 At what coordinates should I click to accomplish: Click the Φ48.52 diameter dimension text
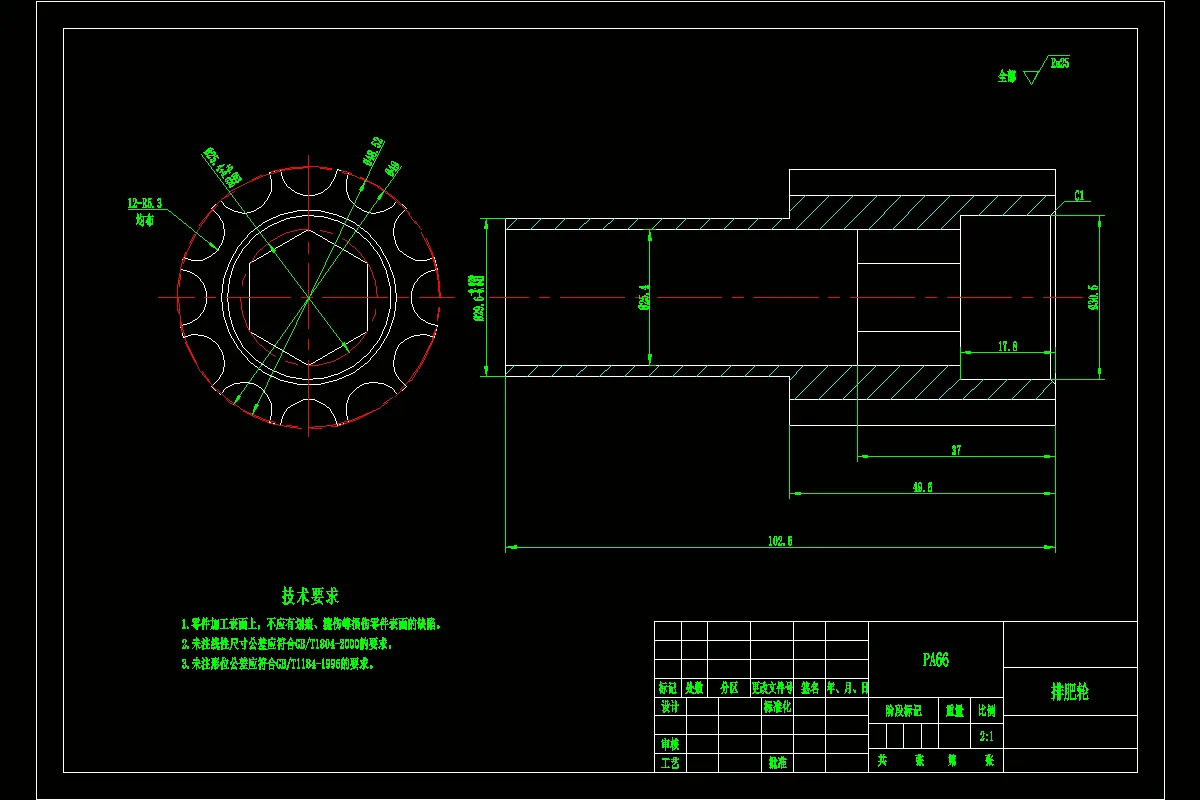point(373,150)
